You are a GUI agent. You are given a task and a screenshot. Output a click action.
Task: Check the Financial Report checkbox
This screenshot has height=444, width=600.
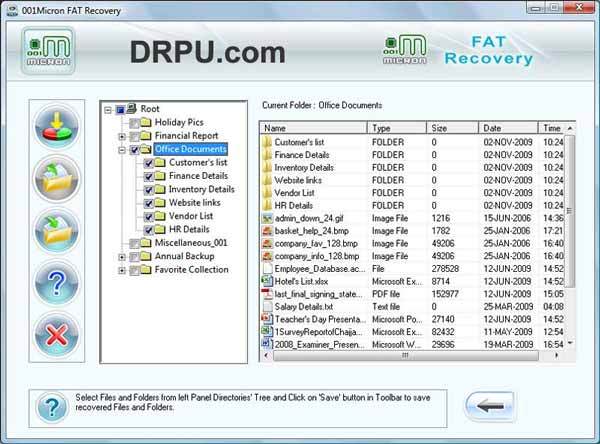tap(134, 137)
